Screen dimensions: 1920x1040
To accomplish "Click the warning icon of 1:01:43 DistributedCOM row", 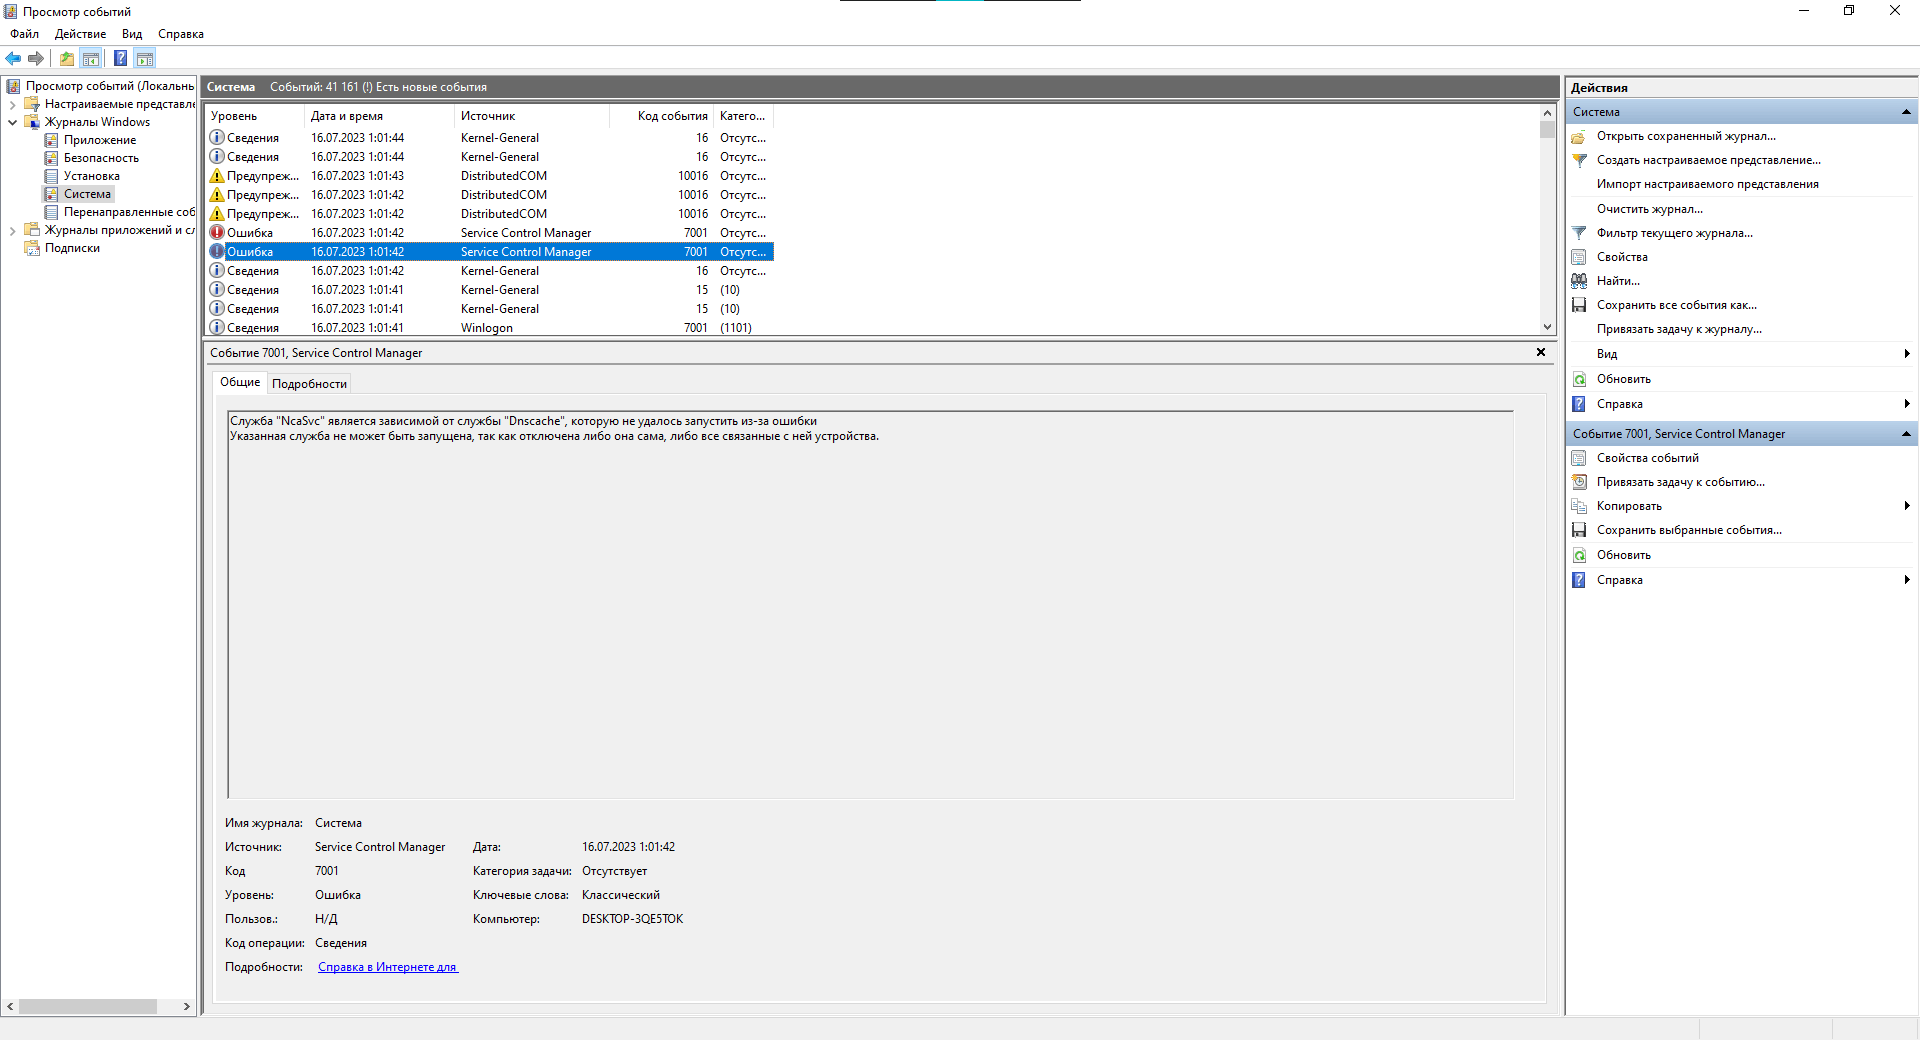I will 217,176.
